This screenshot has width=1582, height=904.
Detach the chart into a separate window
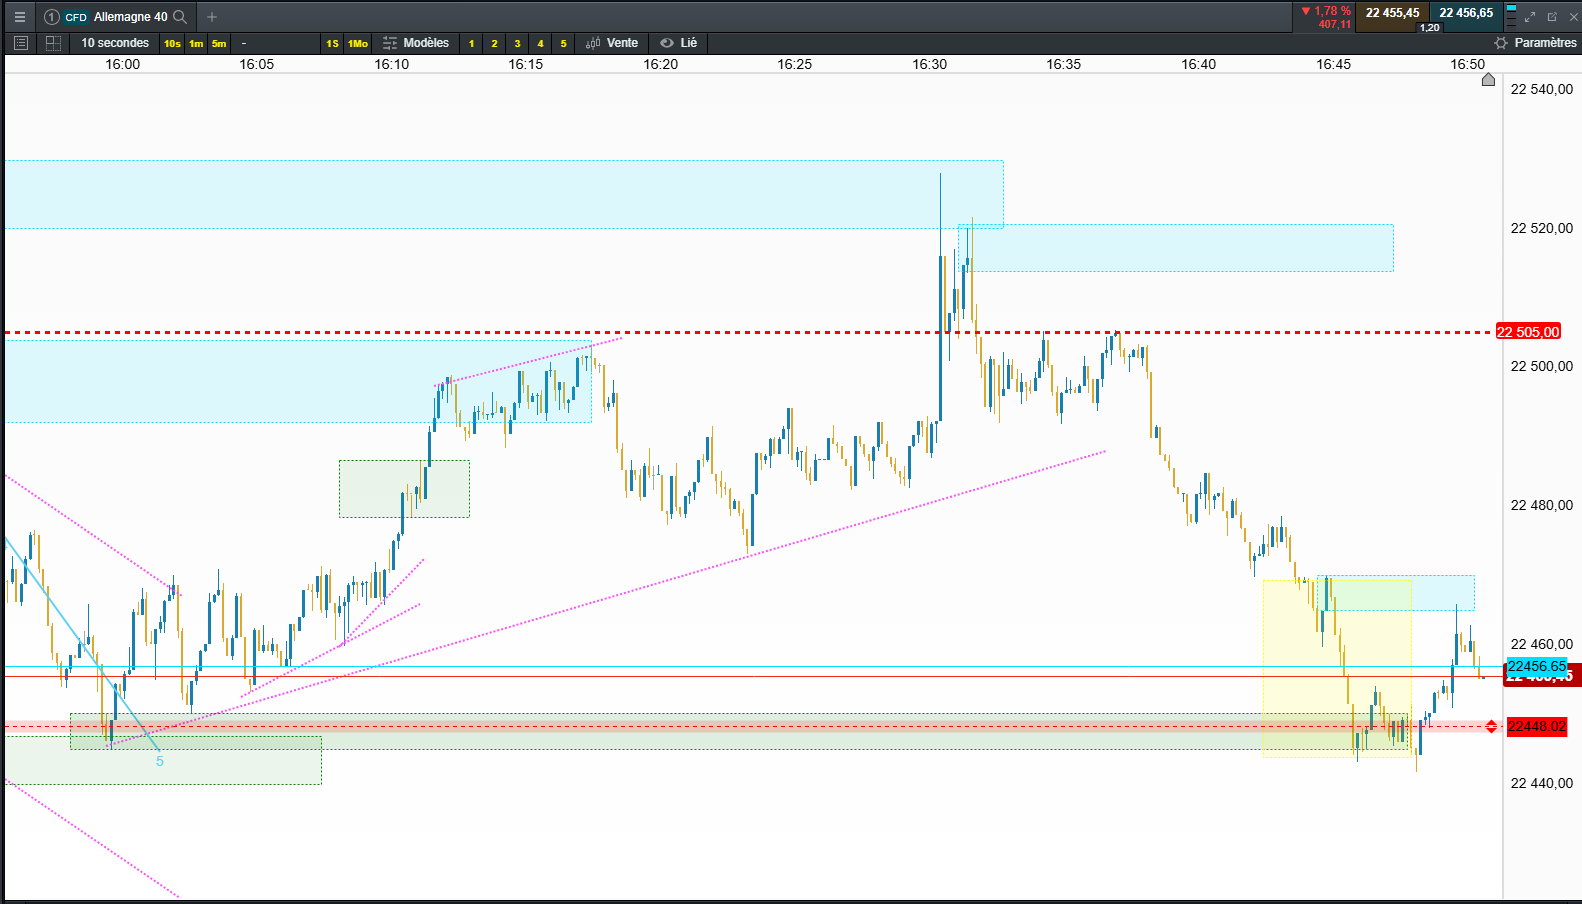(x=1552, y=17)
